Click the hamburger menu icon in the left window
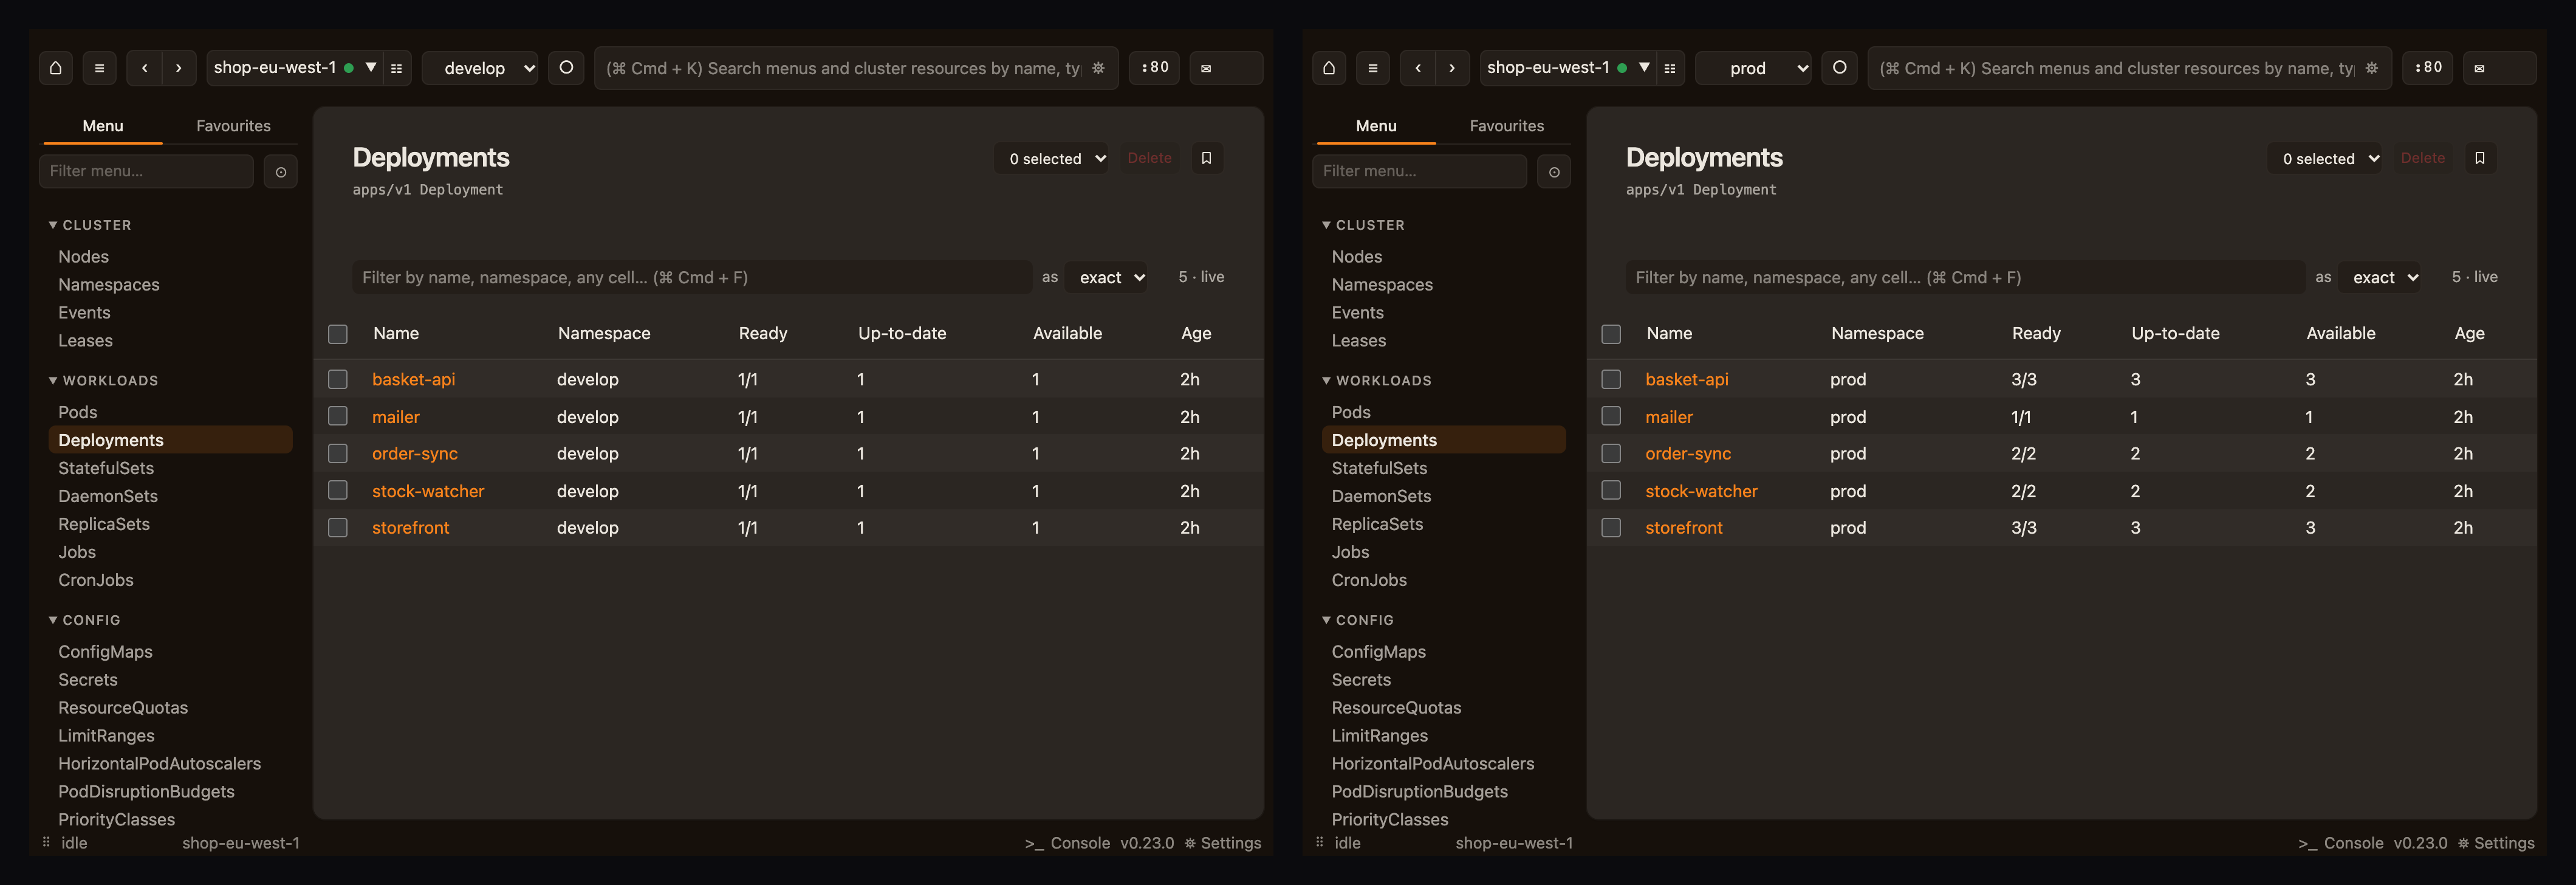 (99, 68)
